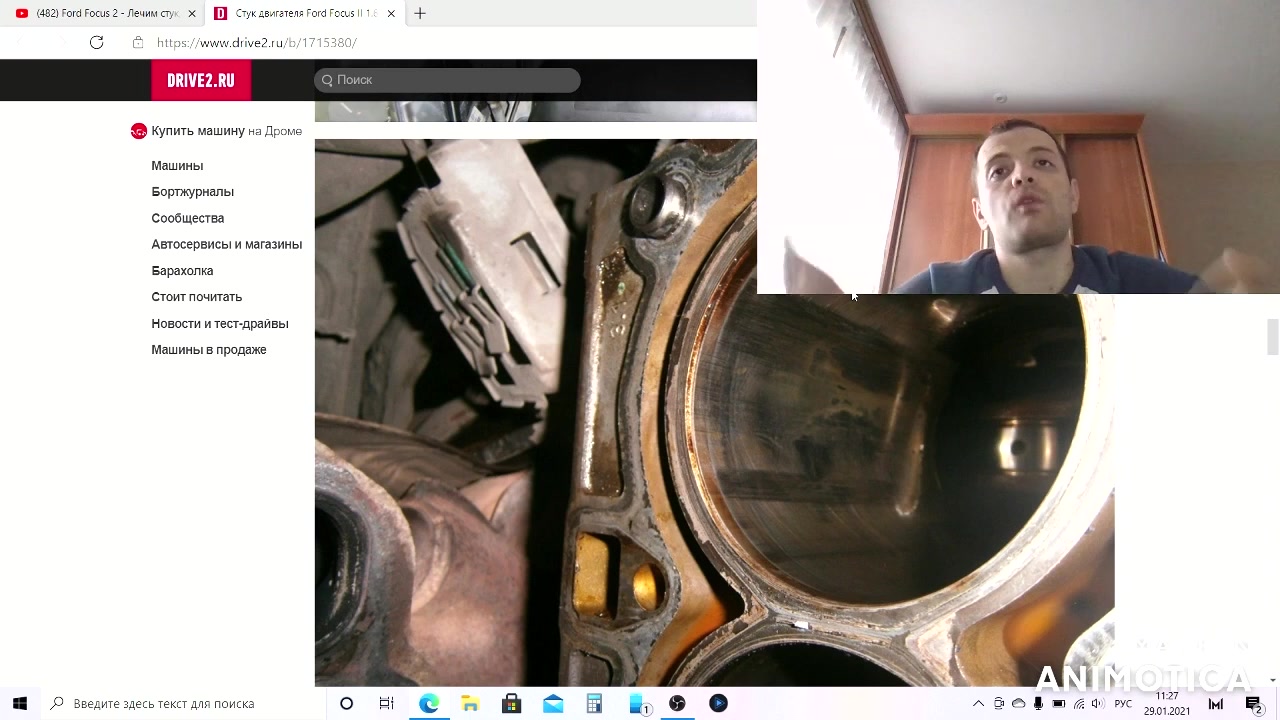Viewport: 1280px width, 720px height.
Task: Open Cortana circle icon on taskbar
Action: pyautogui.click(x=346, y=703)
